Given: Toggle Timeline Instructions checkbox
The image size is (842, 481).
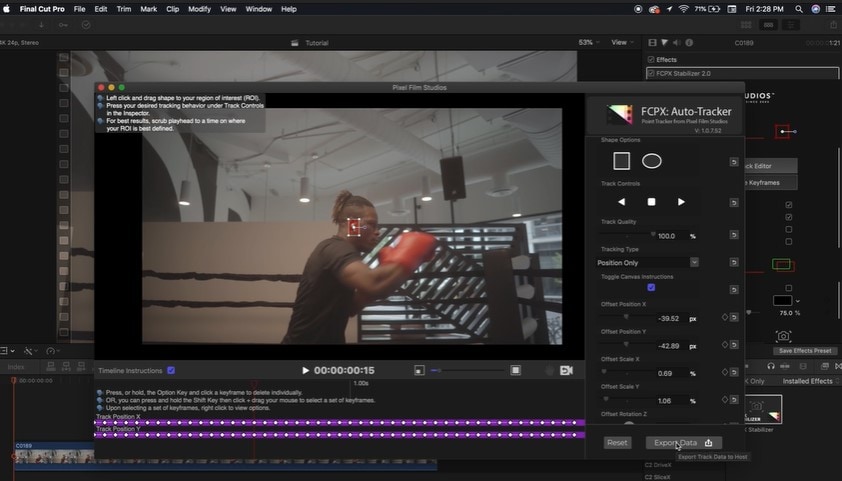Looking at the screenshot, I should click(171, 370).
